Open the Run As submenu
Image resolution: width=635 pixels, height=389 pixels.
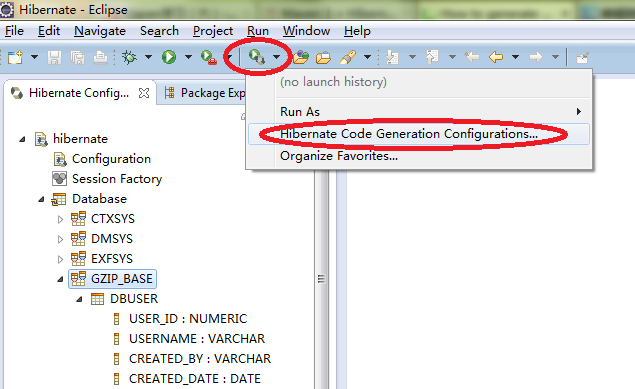coord(419,112)
